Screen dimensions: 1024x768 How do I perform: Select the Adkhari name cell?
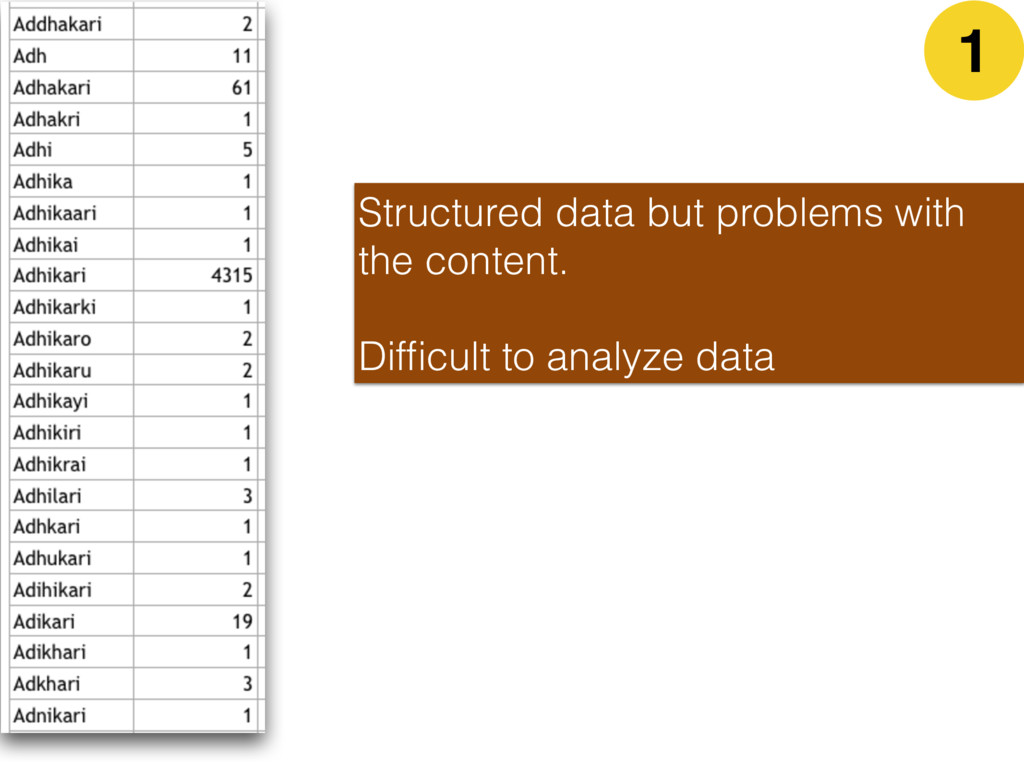72,684
